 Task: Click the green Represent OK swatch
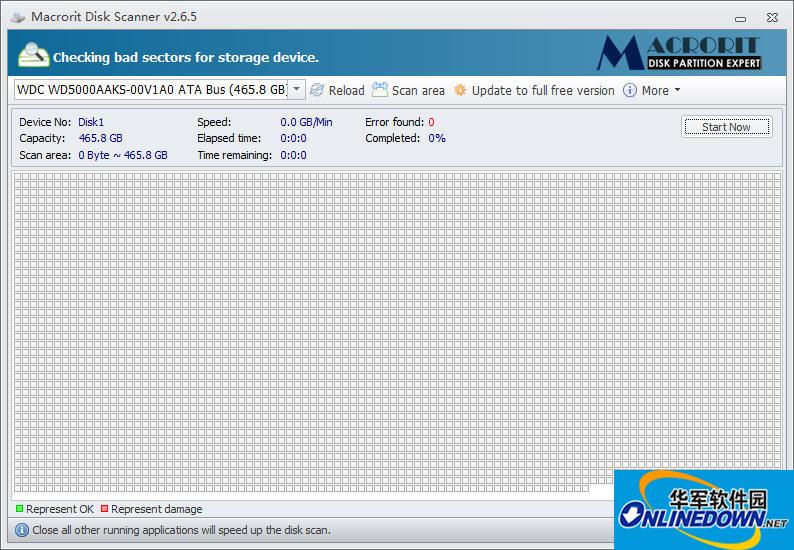pos(19,508)
